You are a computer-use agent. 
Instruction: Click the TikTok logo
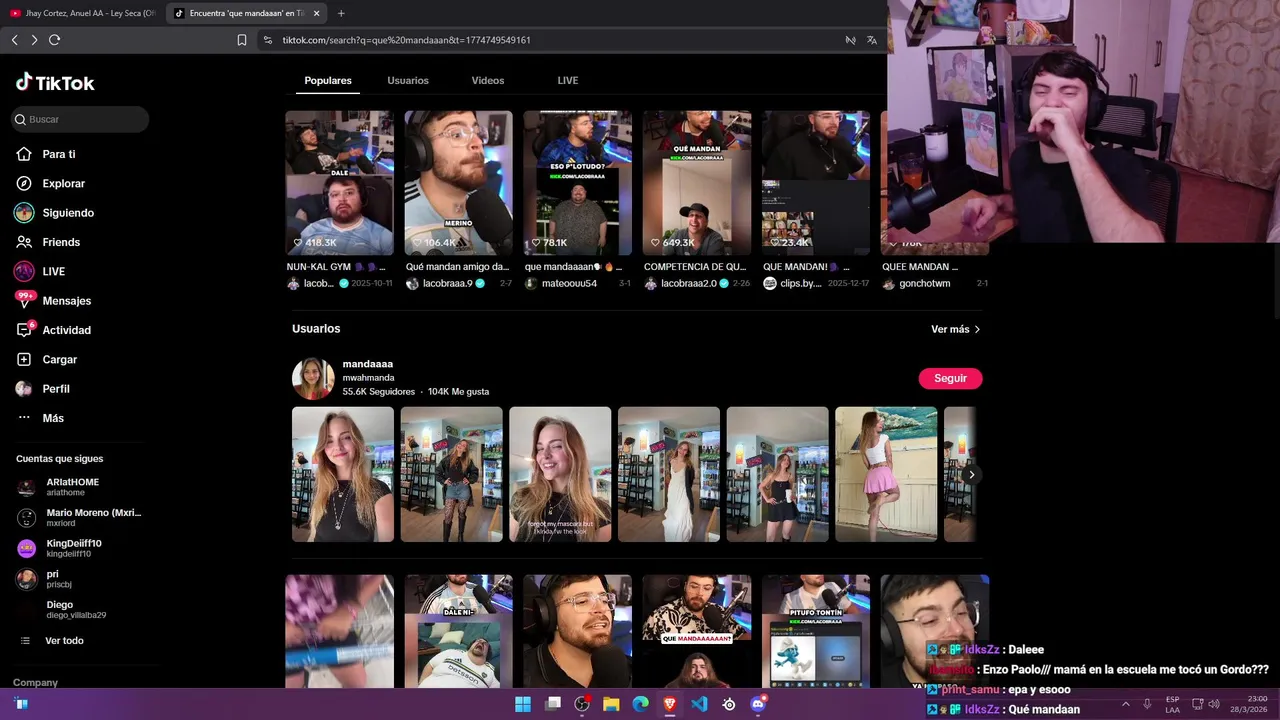tap(55, 83)
